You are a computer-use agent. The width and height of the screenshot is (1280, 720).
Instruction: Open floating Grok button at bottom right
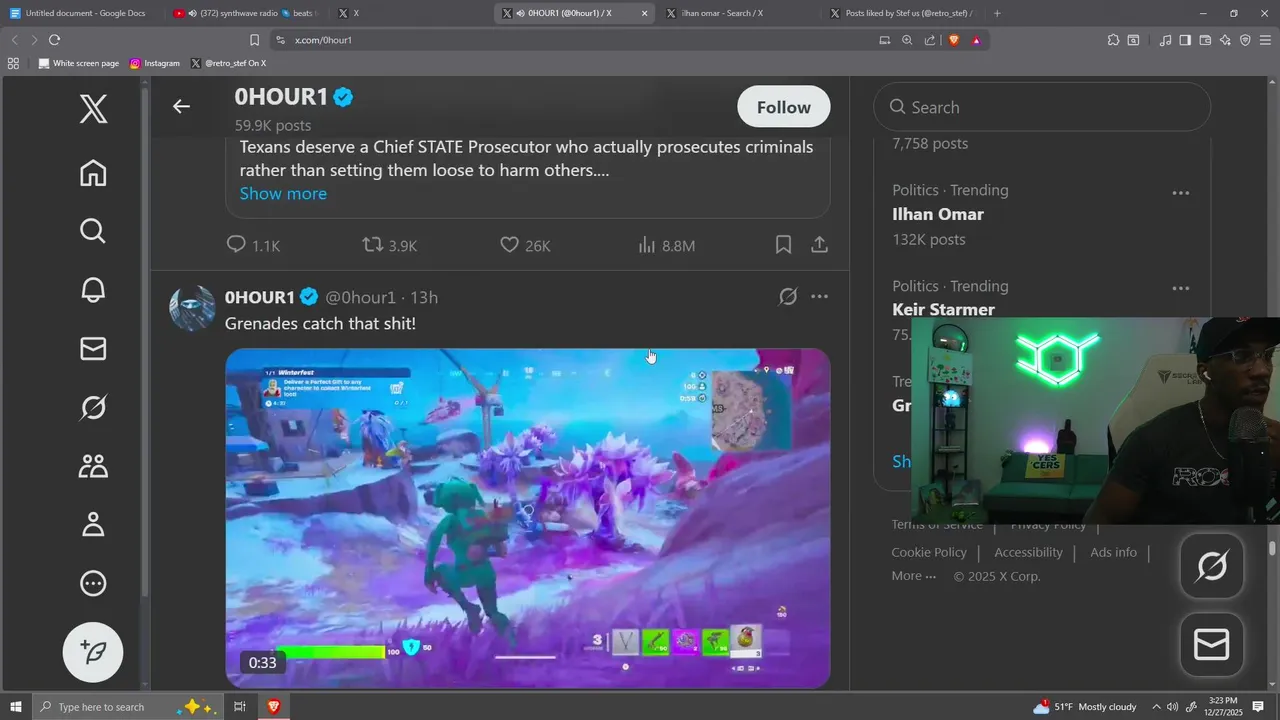coord(1212,566)
